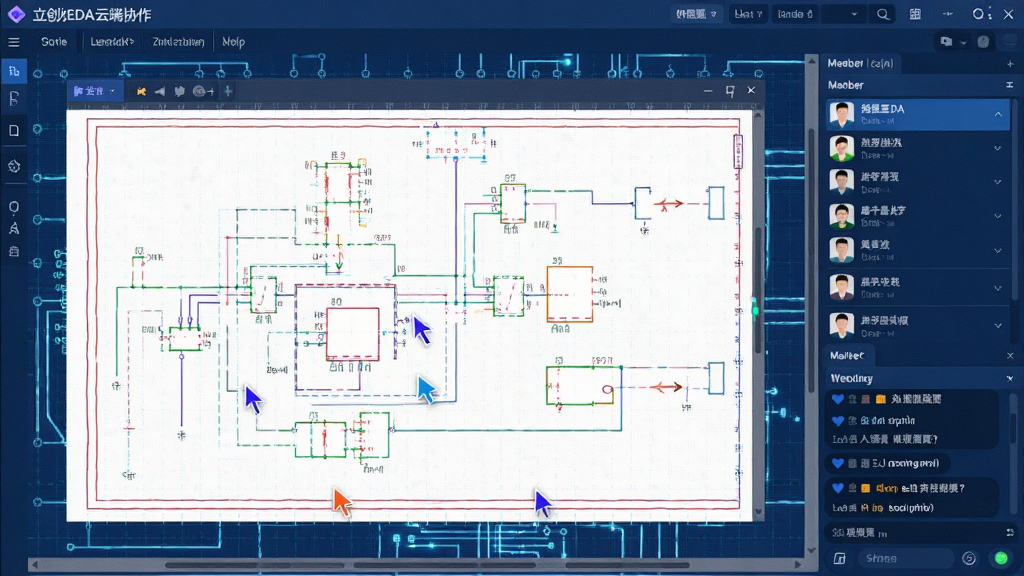Viewport: 1024px width, 576px height.
Task: Expand the second member row chevron
Action: click(998, 148)
